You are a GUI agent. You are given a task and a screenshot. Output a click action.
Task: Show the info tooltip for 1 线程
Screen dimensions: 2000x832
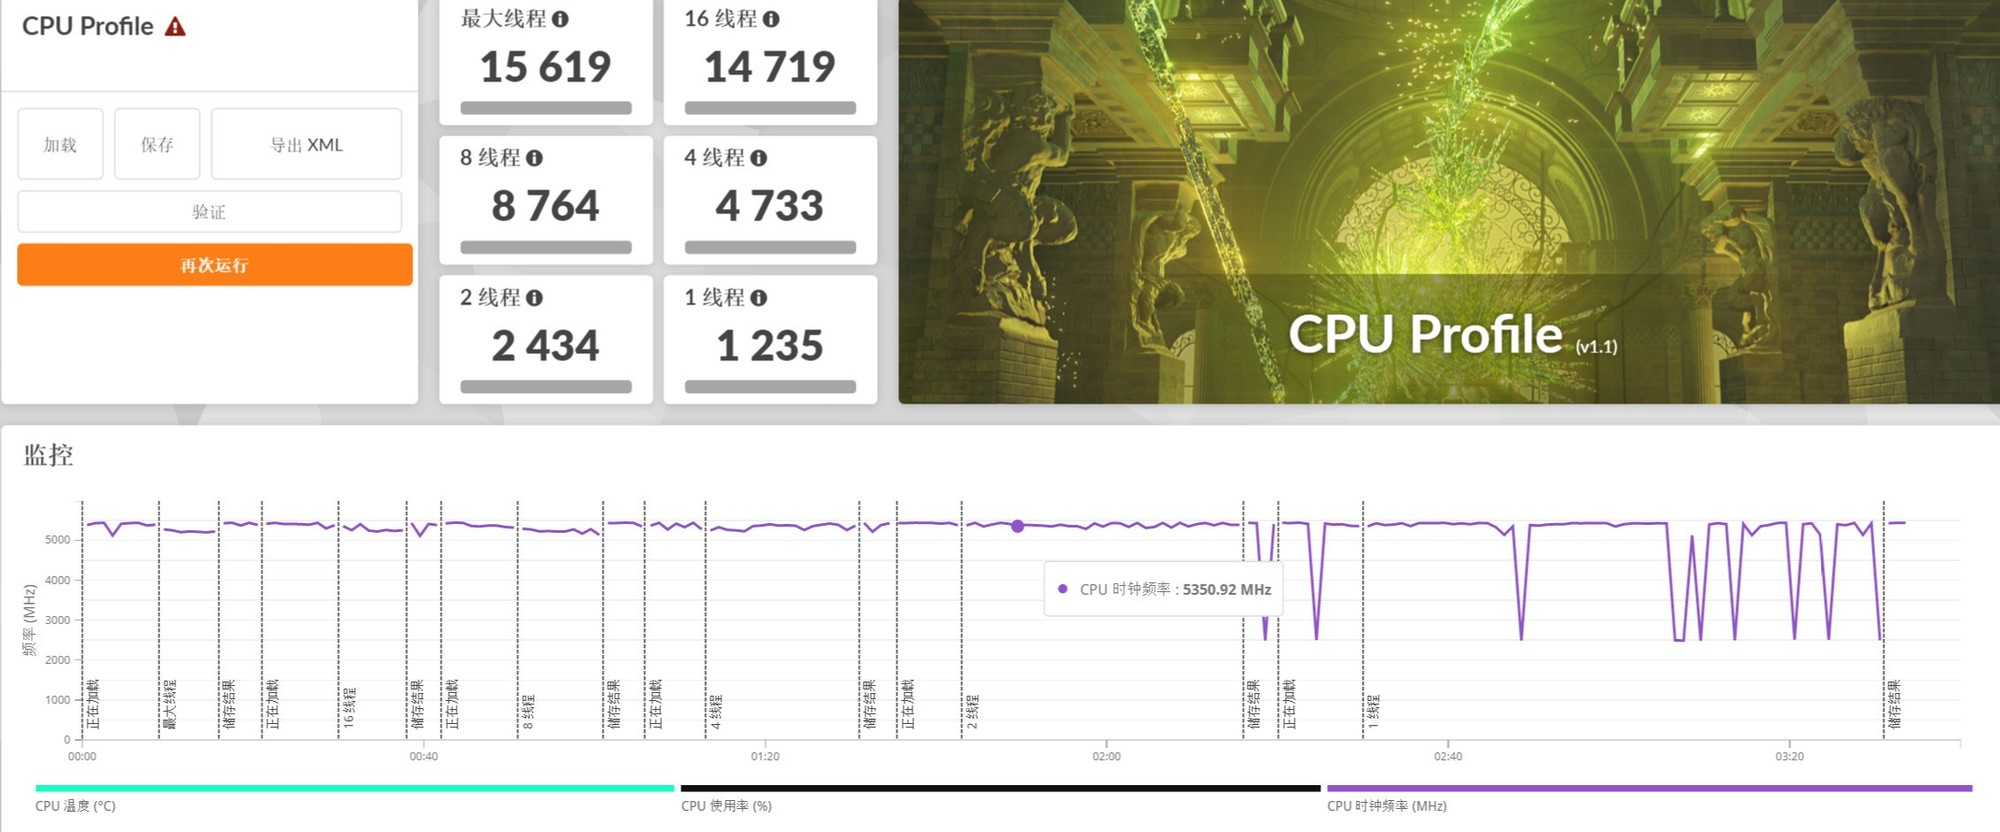tap(758, 298)
